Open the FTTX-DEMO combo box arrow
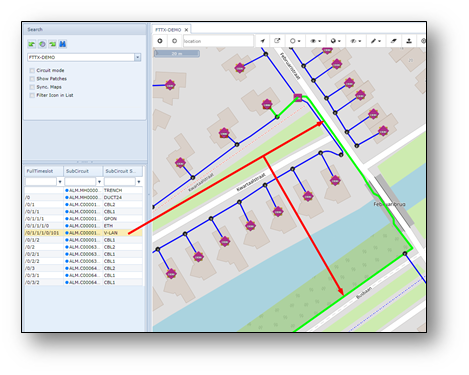The width and height of the screenshot is (469, 375). (x=137, y=57)
